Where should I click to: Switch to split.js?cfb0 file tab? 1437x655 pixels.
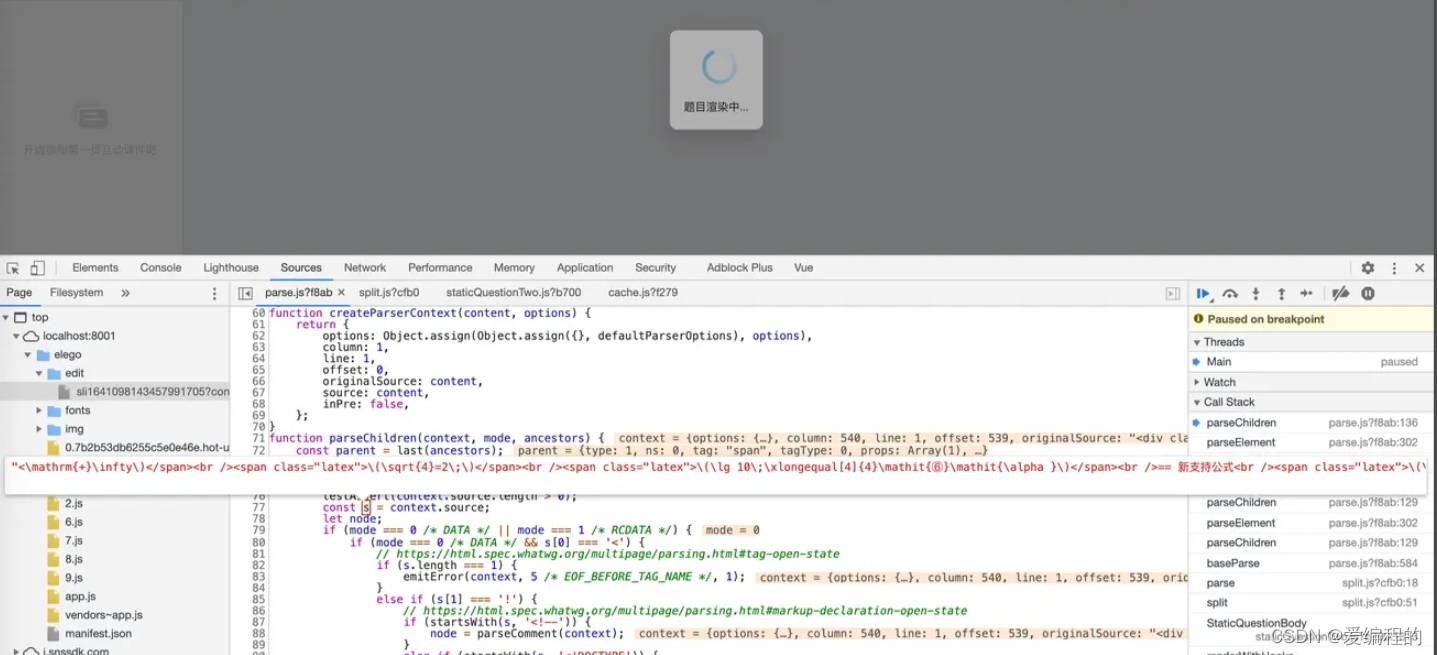tap(389, 293)
